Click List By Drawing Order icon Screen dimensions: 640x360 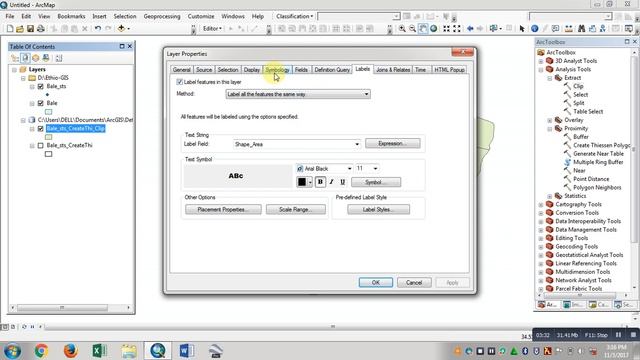[15, 58]
